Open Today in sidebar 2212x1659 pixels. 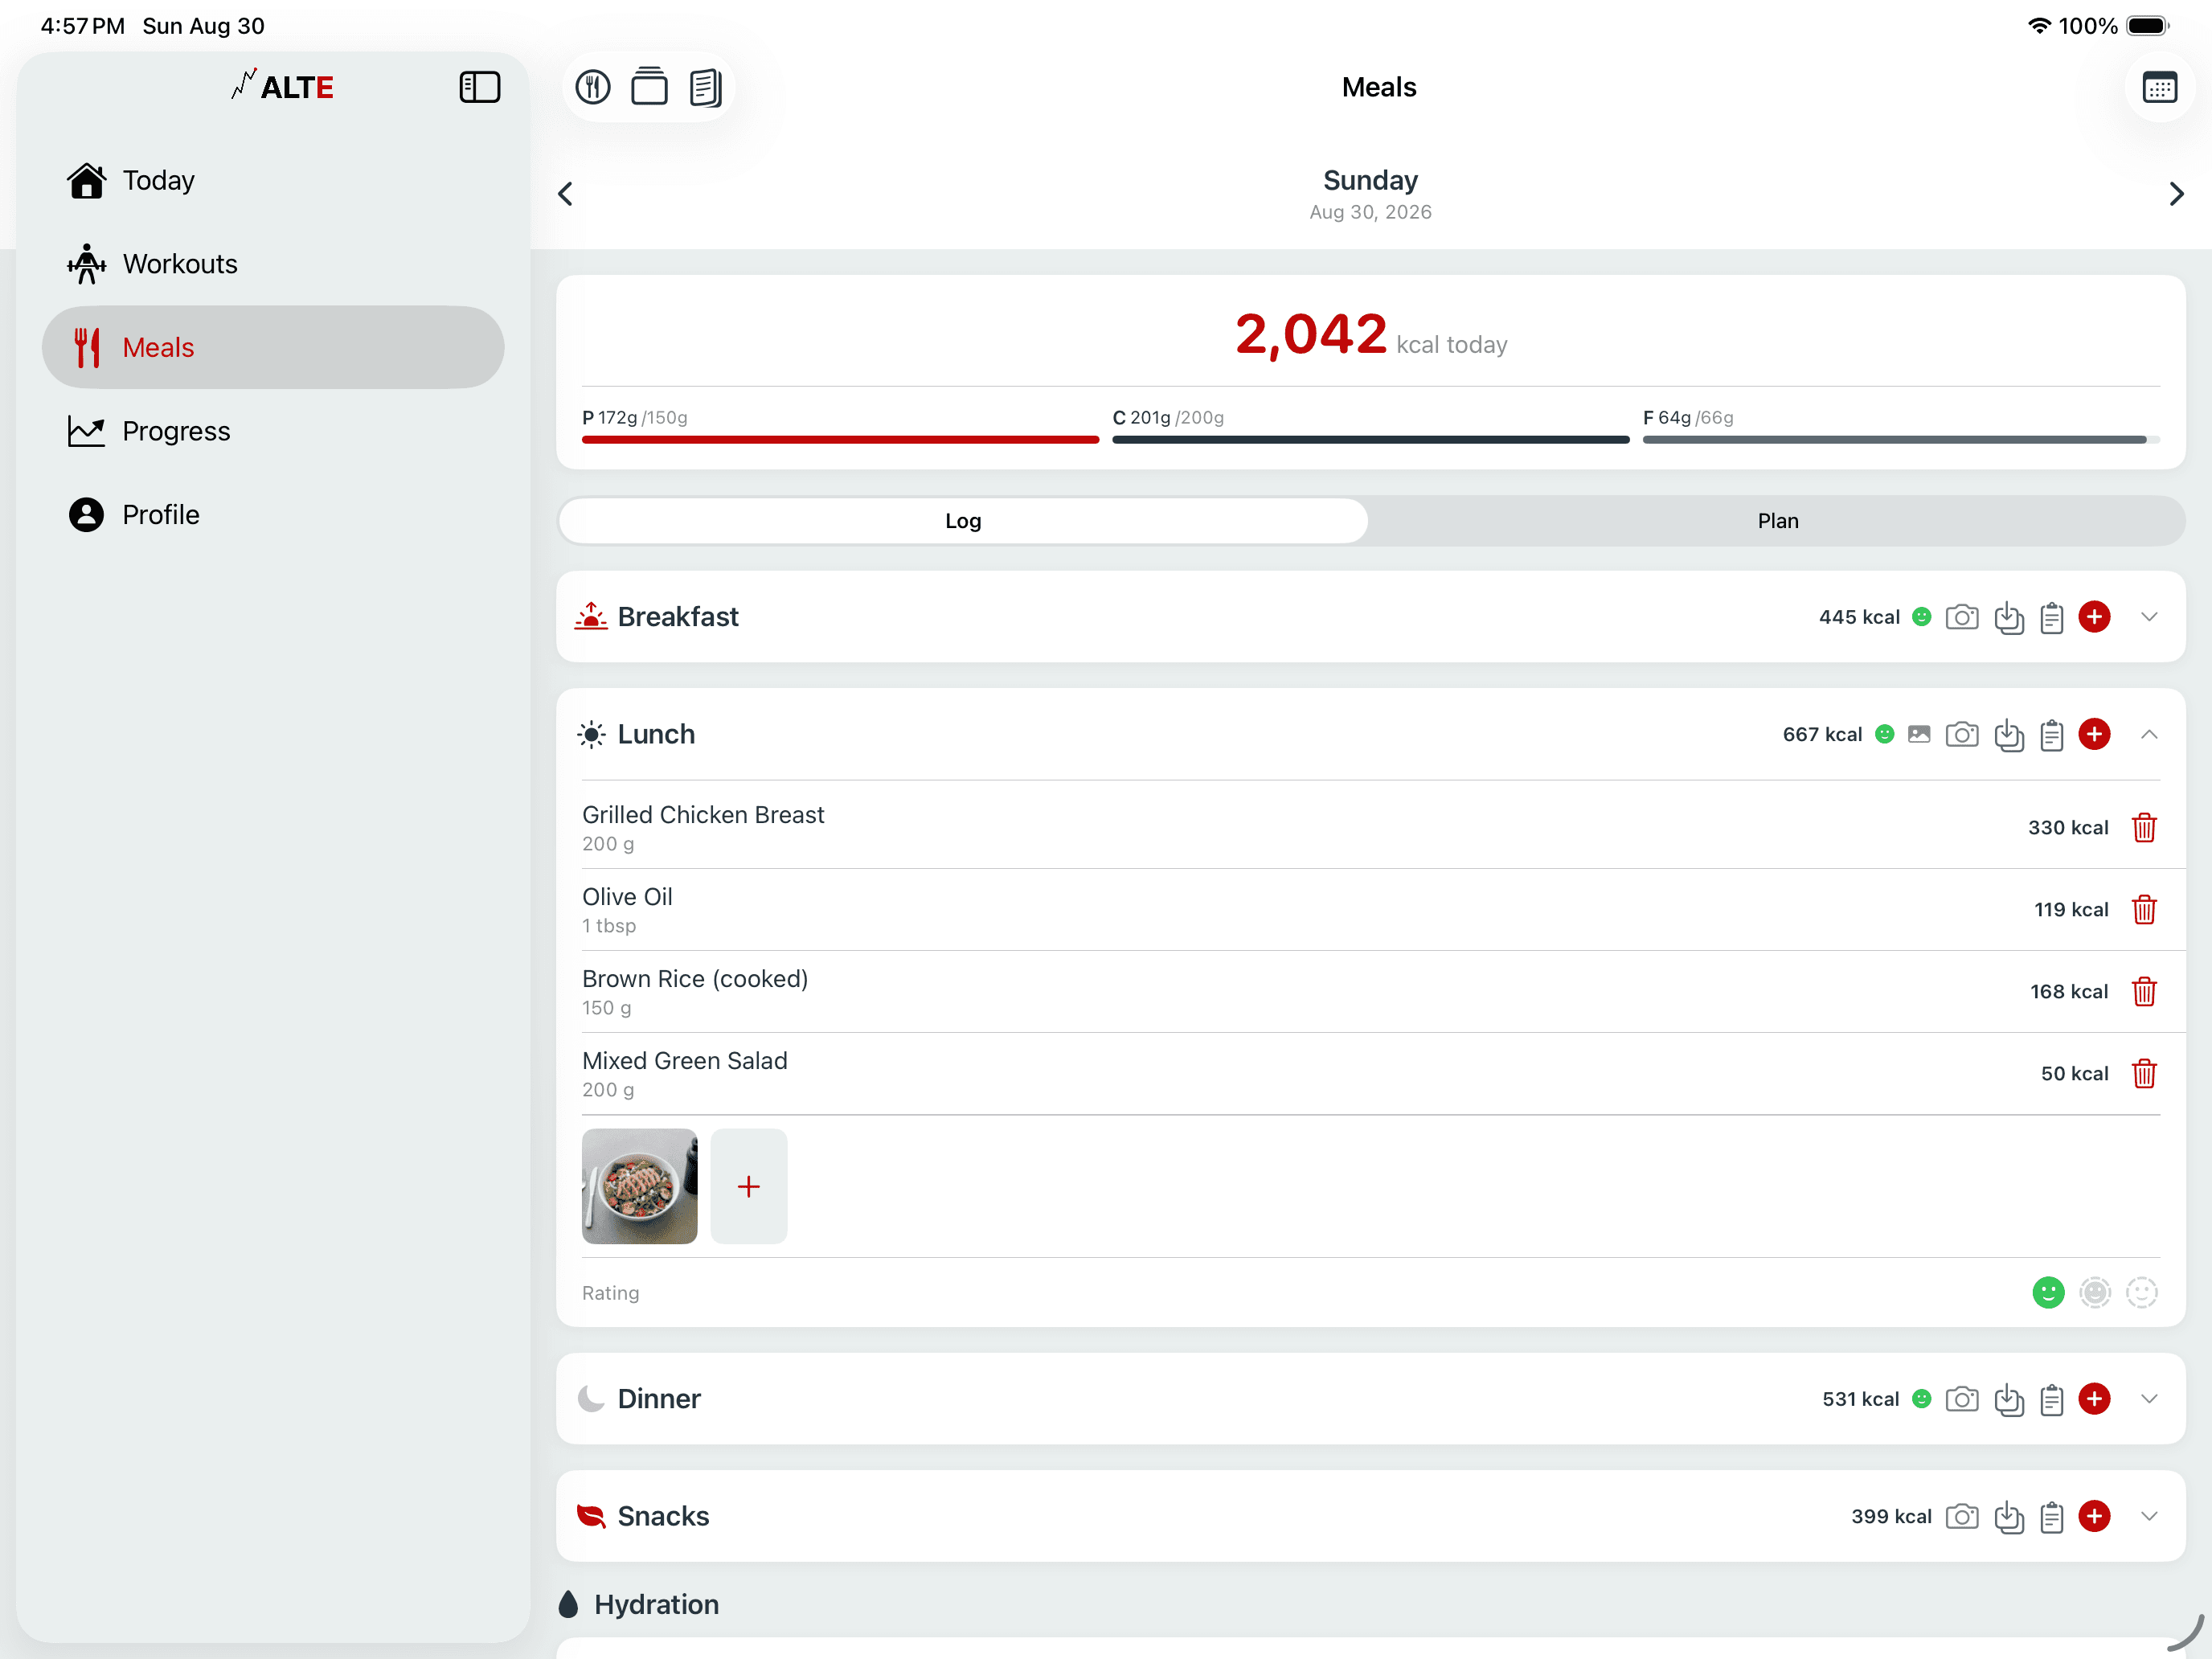273,180
